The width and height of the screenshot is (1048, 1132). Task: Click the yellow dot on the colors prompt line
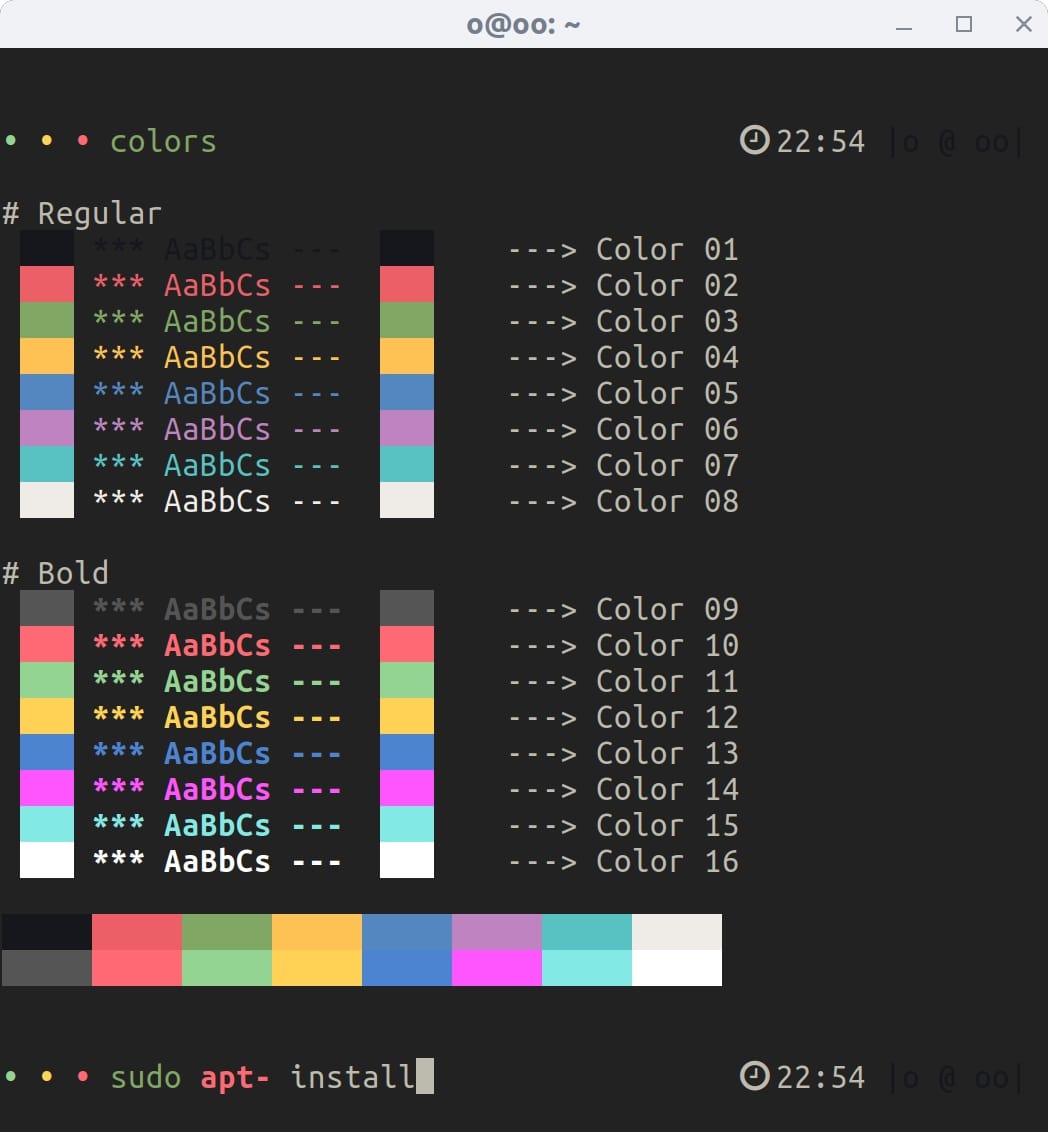point(47,141)
